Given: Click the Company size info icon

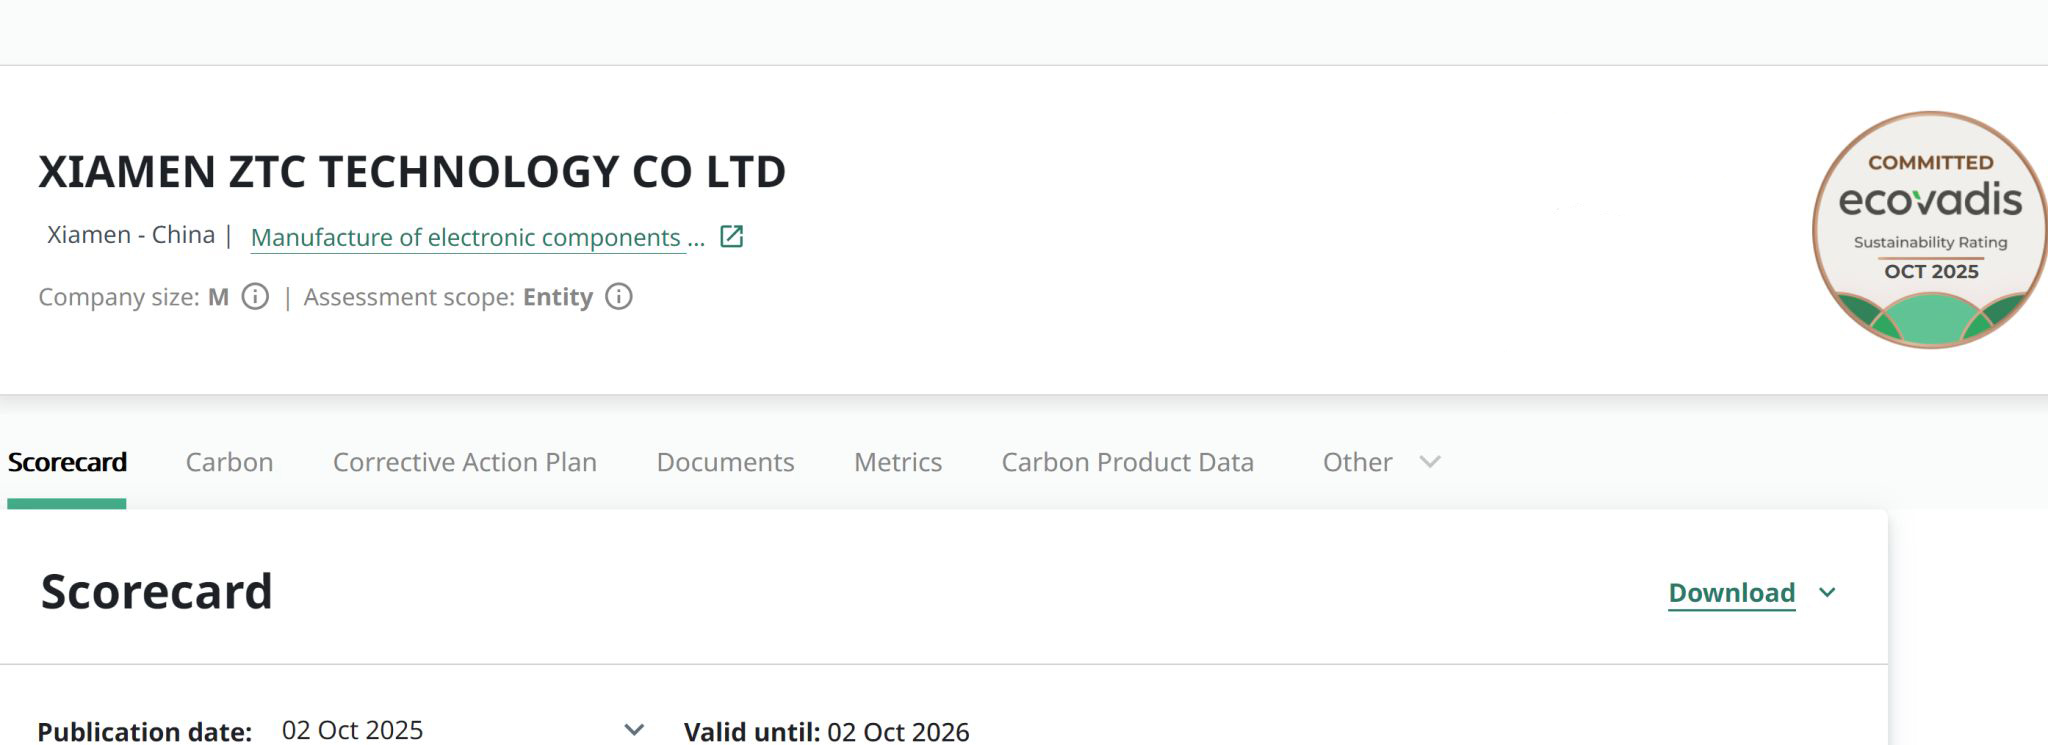Looking at the screenshot, I should [255, 297].
